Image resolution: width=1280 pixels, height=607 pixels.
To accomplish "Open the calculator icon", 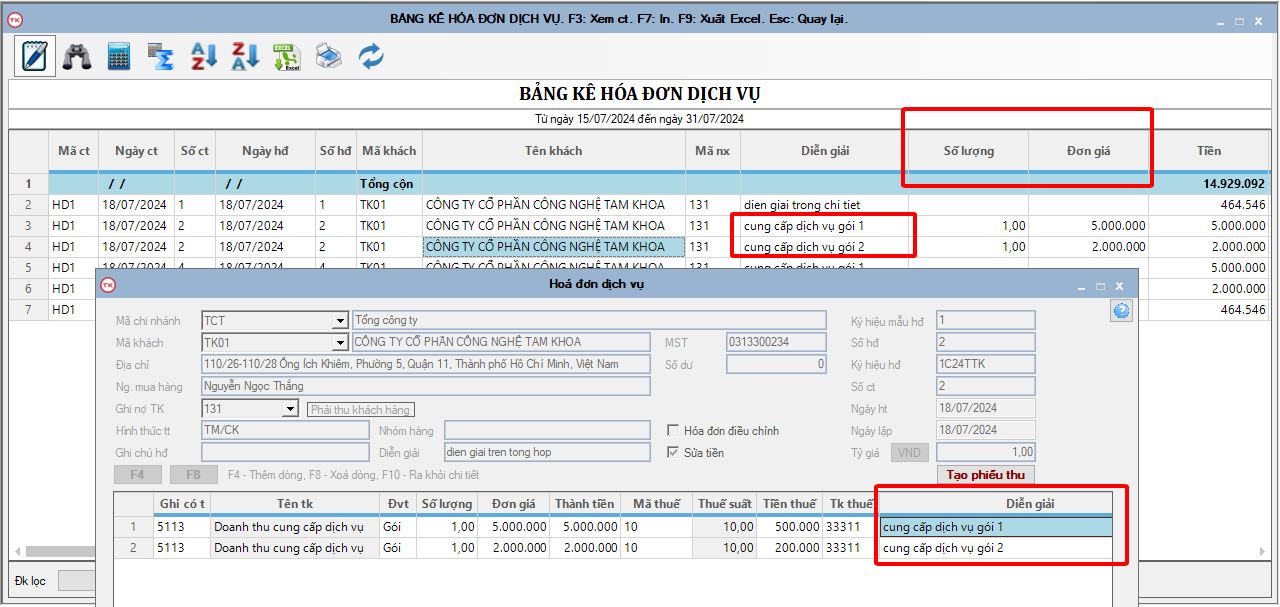I will tap(119, 56).
